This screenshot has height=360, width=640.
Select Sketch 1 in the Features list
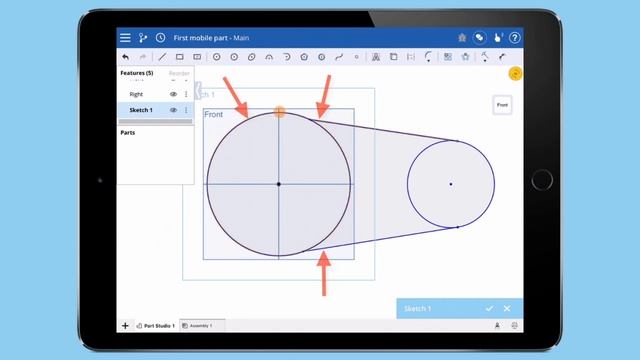(x=155, y=110)
